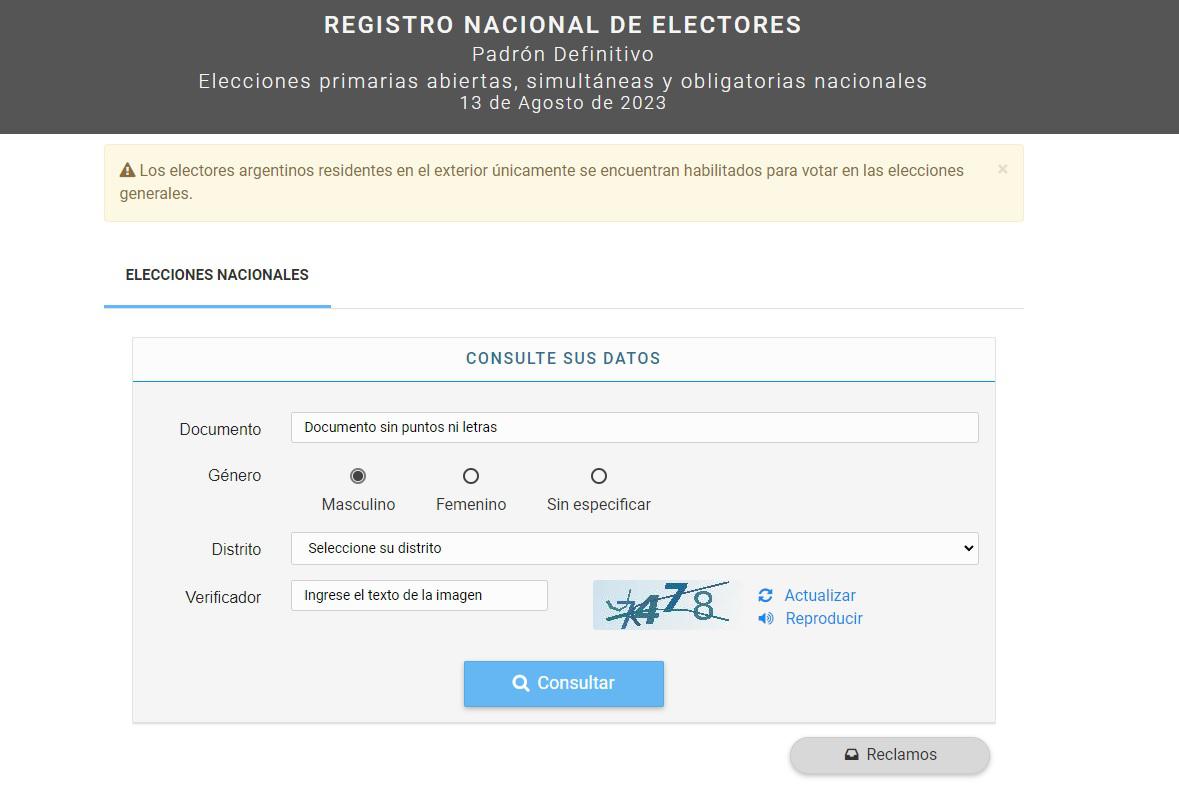
Task: Expand the district dropdown arrow
Action: click(x=967, y=548)
